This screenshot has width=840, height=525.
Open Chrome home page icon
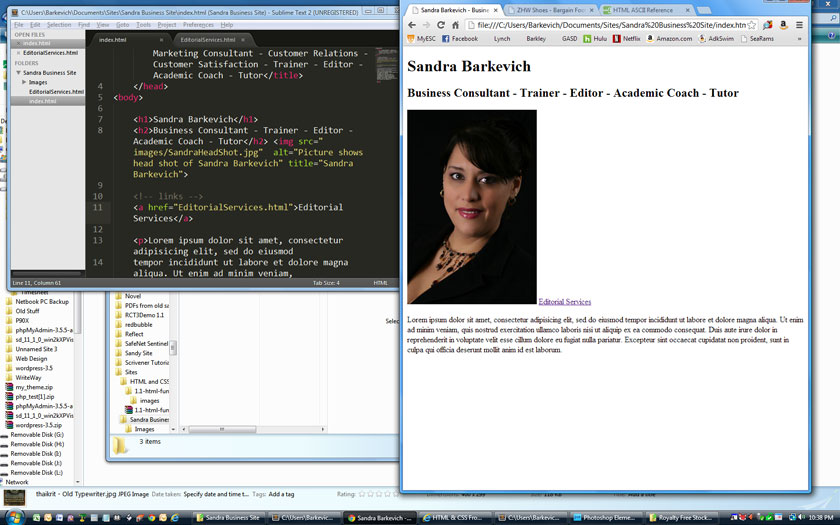pyautogui.click(x=455, y=25)
